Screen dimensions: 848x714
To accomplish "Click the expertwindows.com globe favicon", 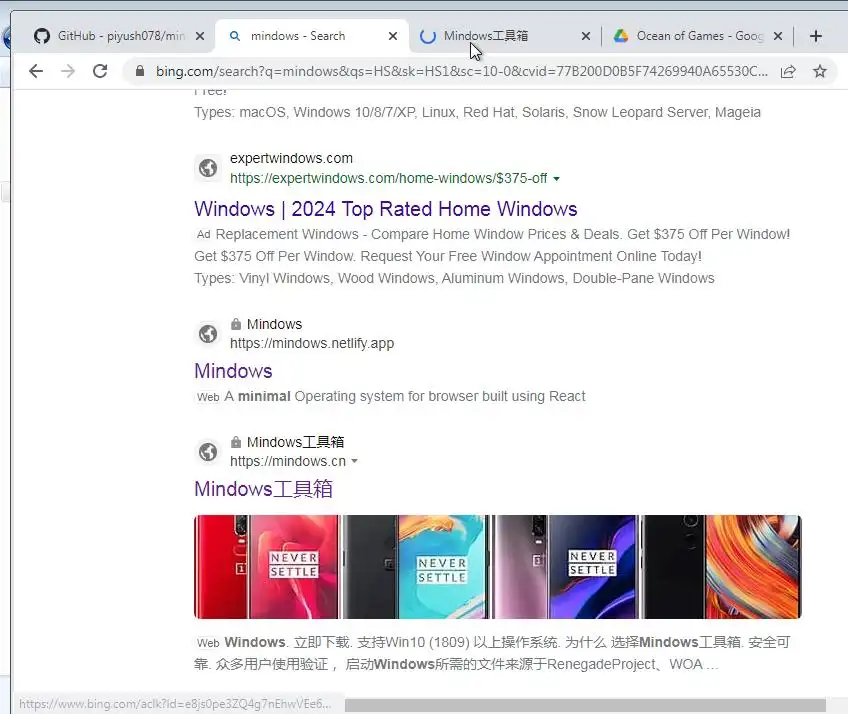I will click(208, 168).
